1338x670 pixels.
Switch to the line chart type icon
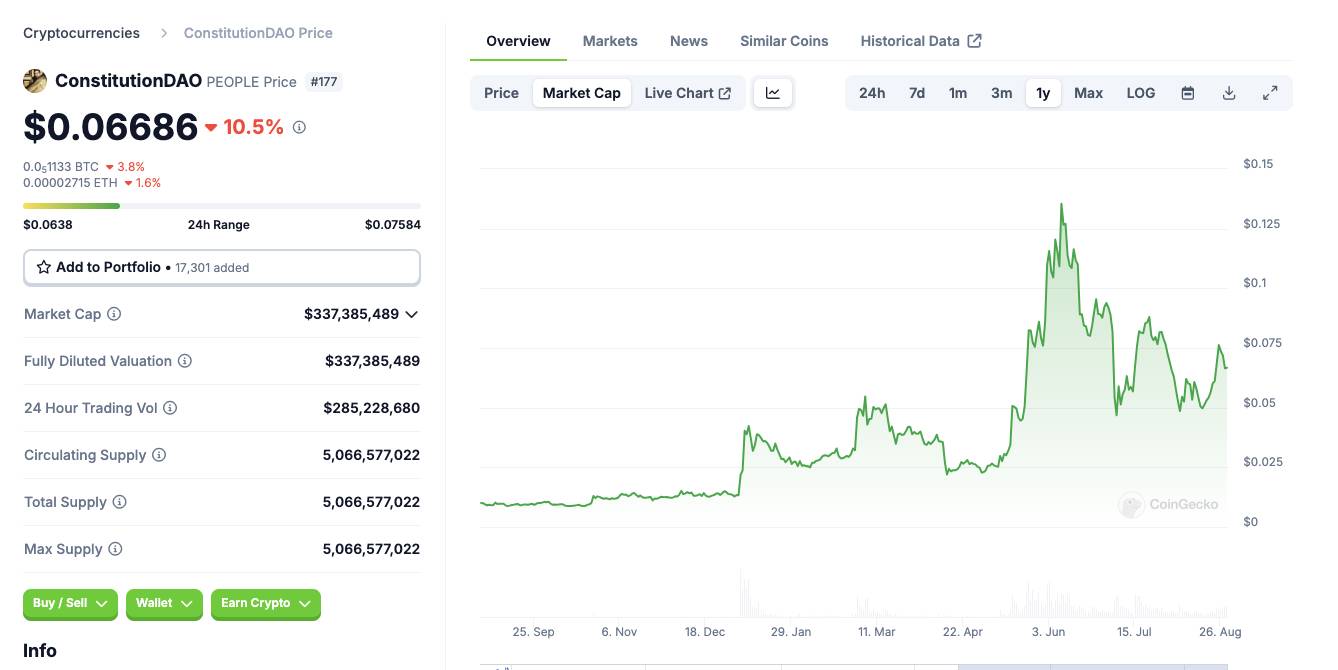pos(773,93)
